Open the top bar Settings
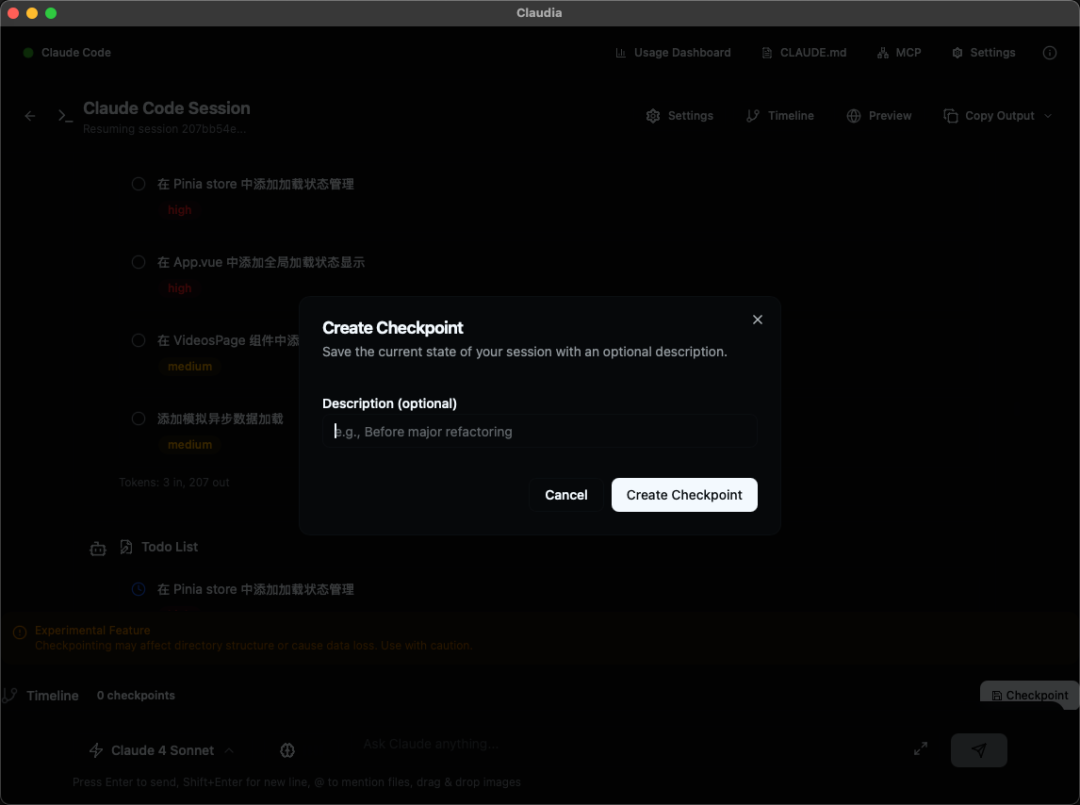This screenshot has width=1080, height=805. tap(983, 52)
